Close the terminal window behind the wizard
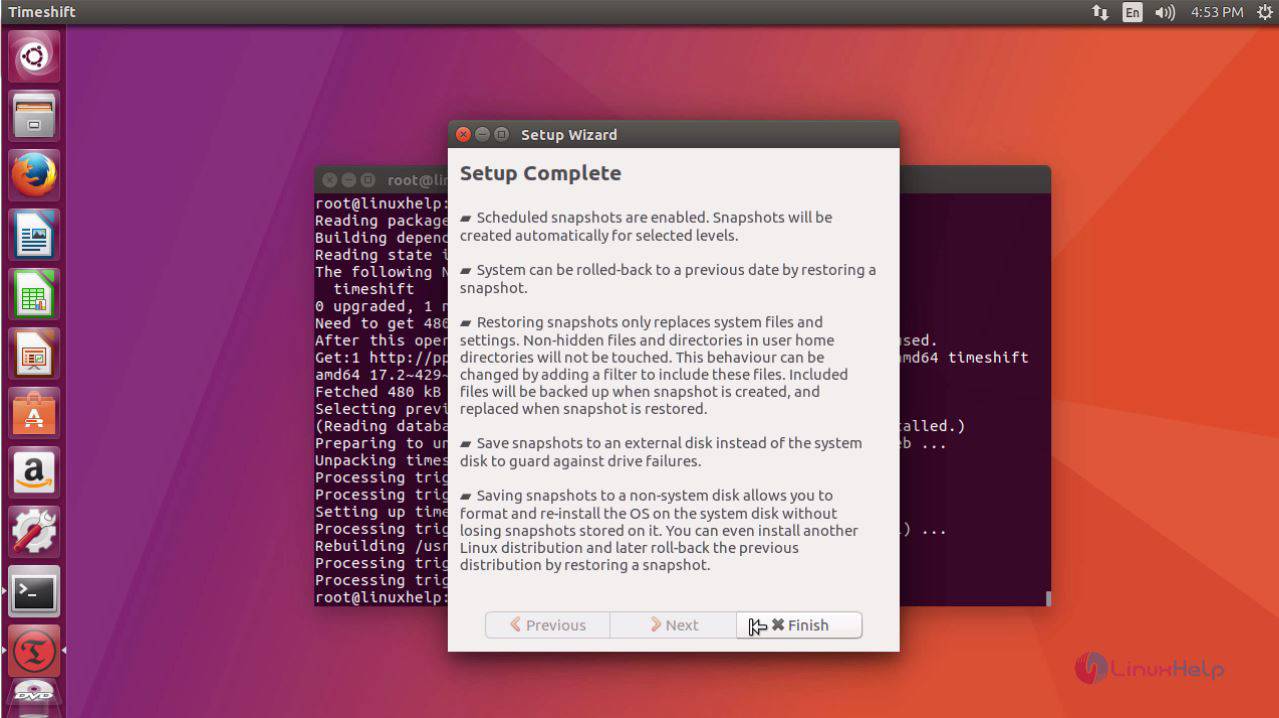Screen dimensions: 1279x718 coord(329,180)
